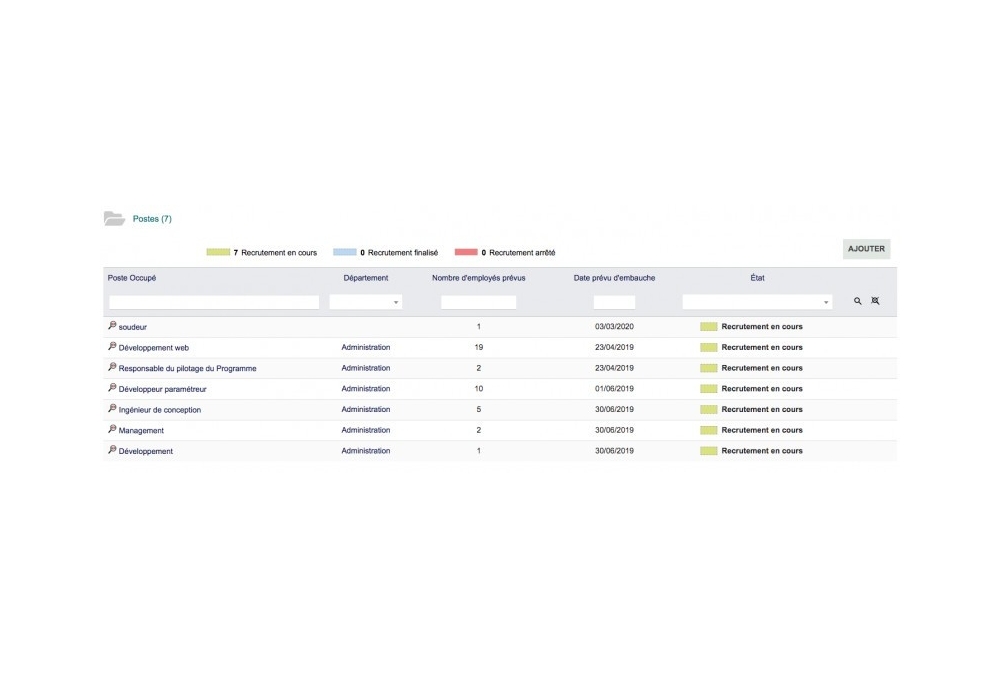The image size is (1000, 679).
Task: Click the key icon beside soudeur
Action: pyautogui.click(x=112, y=326)
